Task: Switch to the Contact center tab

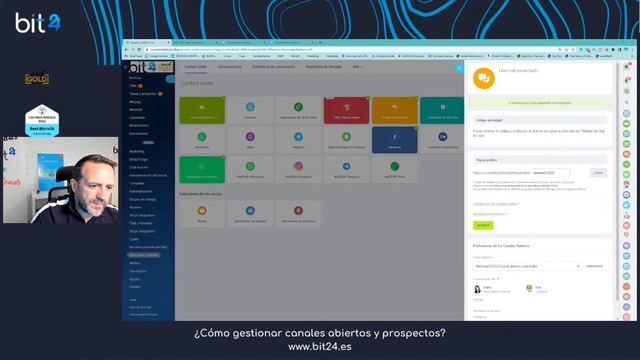Action: (196, 67)
